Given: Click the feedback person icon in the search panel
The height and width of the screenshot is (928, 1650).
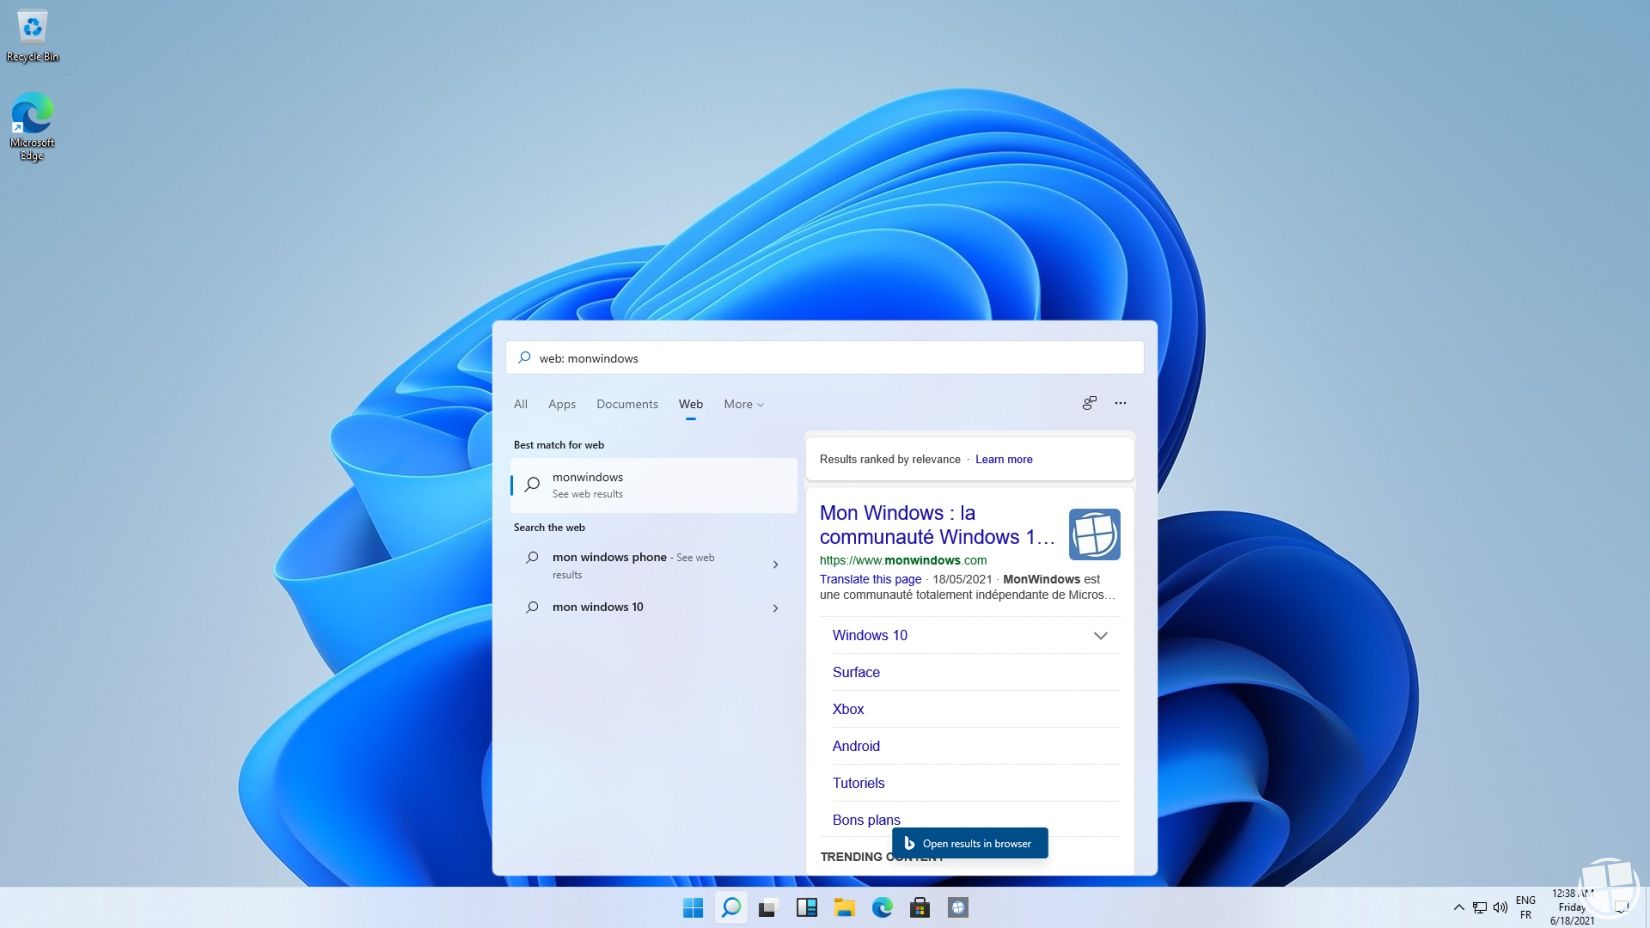Looking at the screenshot, I should (1089, 403).
